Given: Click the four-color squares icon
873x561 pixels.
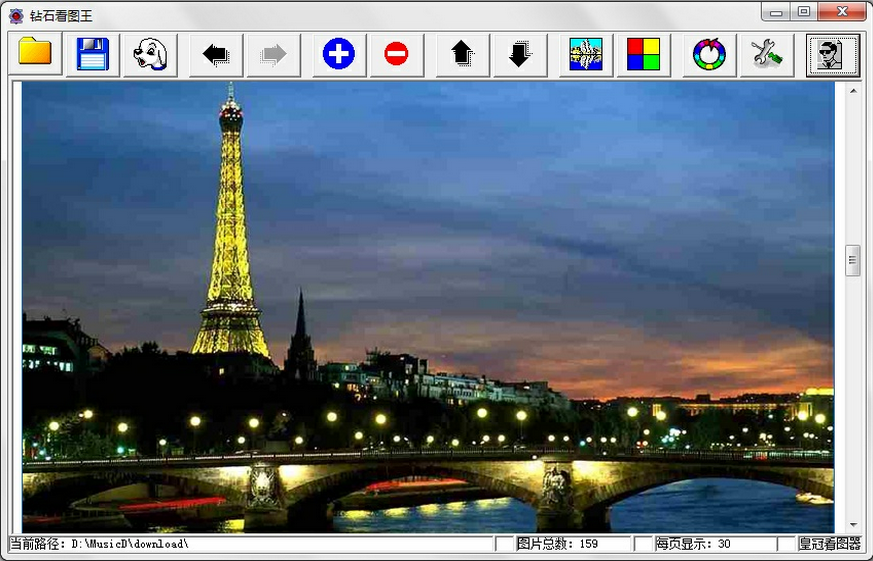Looking at the screenshot, I should (x=643, y=54).
